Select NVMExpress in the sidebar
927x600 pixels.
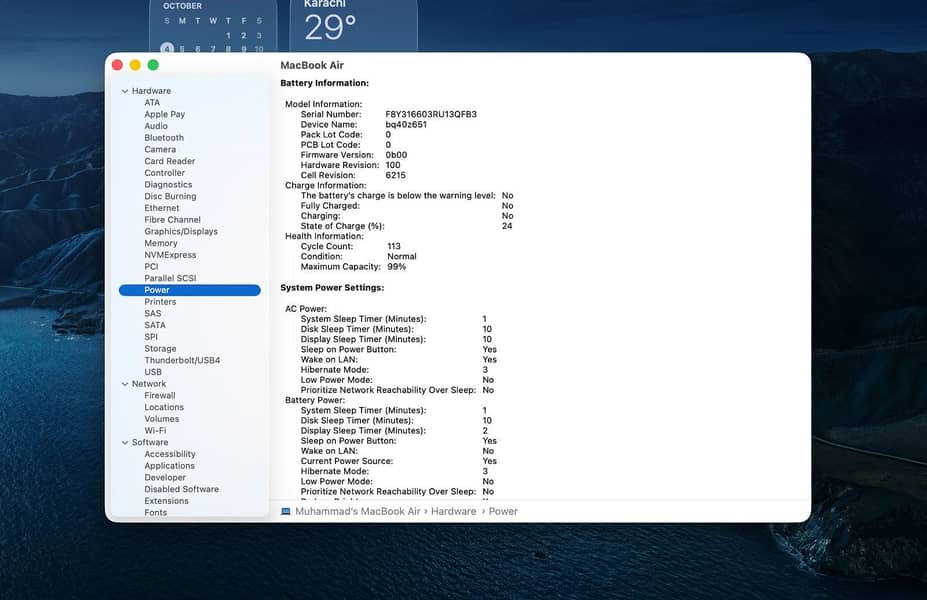point(170,255)
